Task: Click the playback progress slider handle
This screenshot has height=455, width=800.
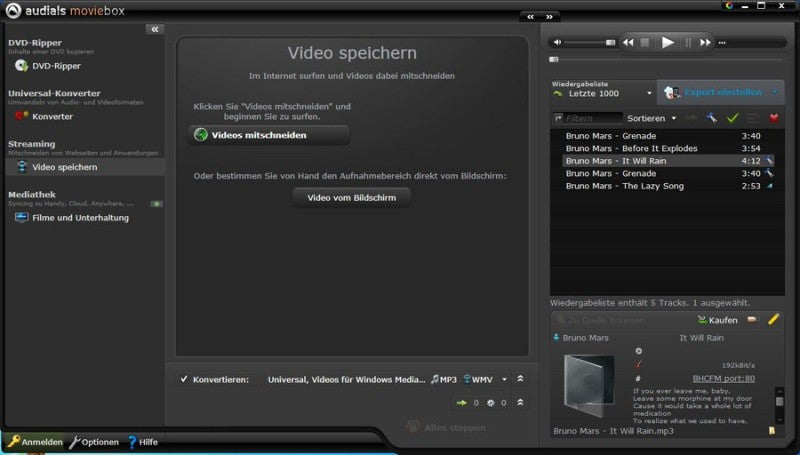Action: click(x=554, y=59)
